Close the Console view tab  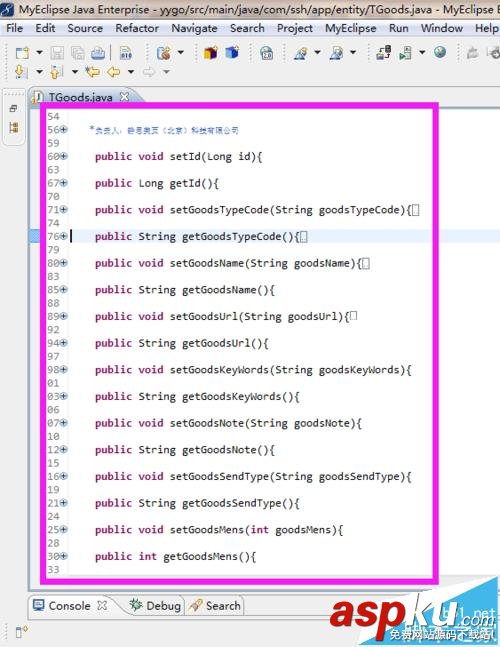click(102, 605)
